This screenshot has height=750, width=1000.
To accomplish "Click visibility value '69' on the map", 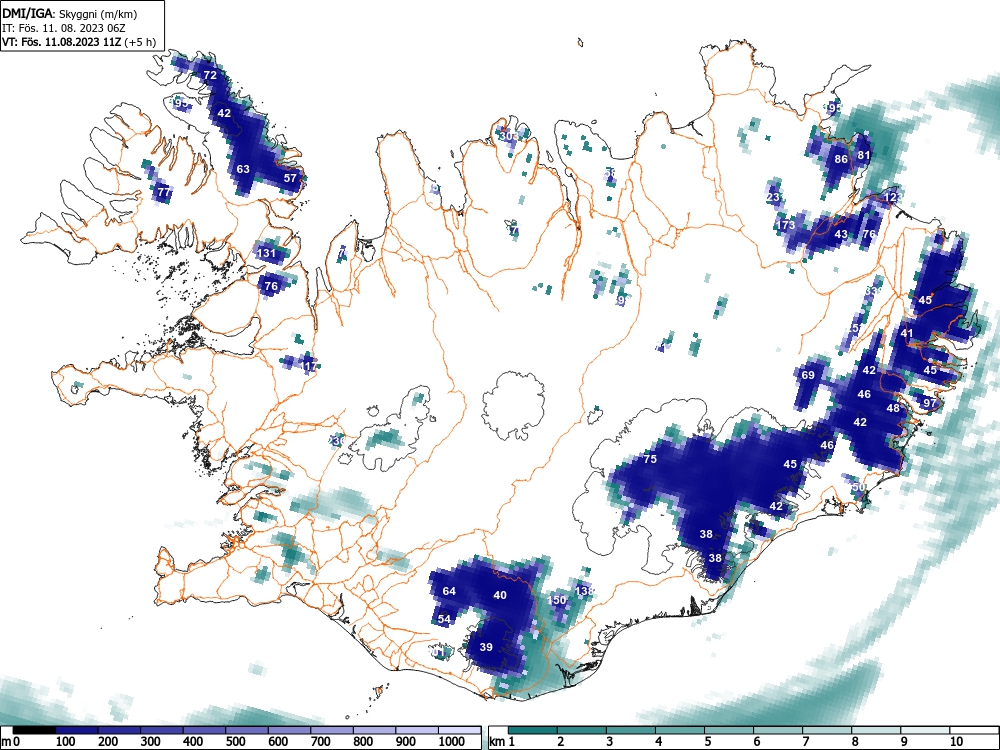I will tap(808, 374).
